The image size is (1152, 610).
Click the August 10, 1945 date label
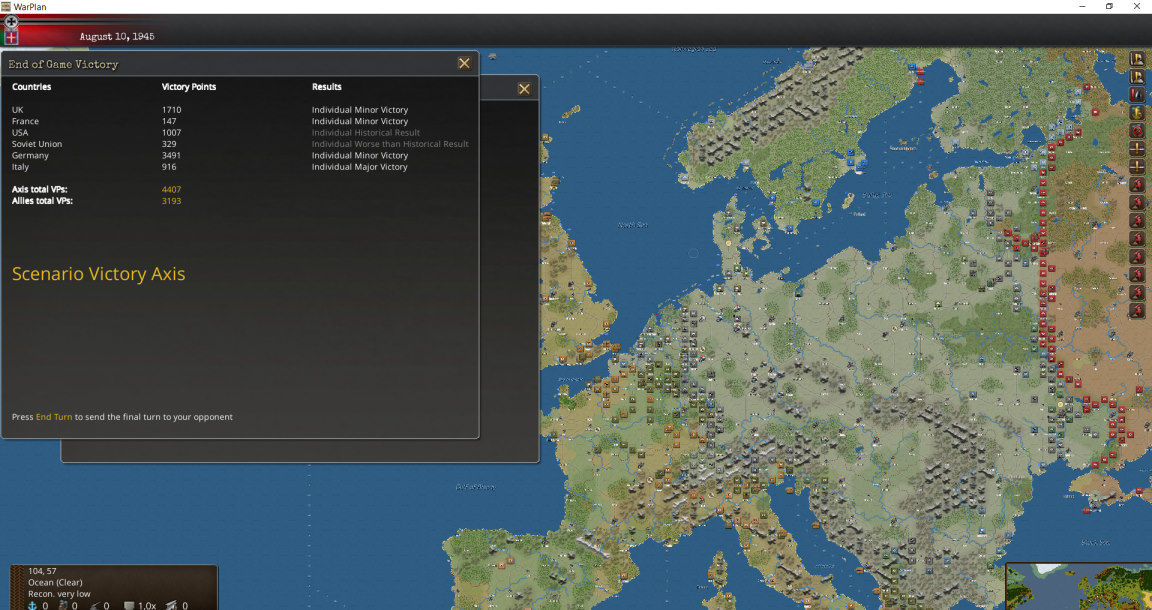pos(117,36)
